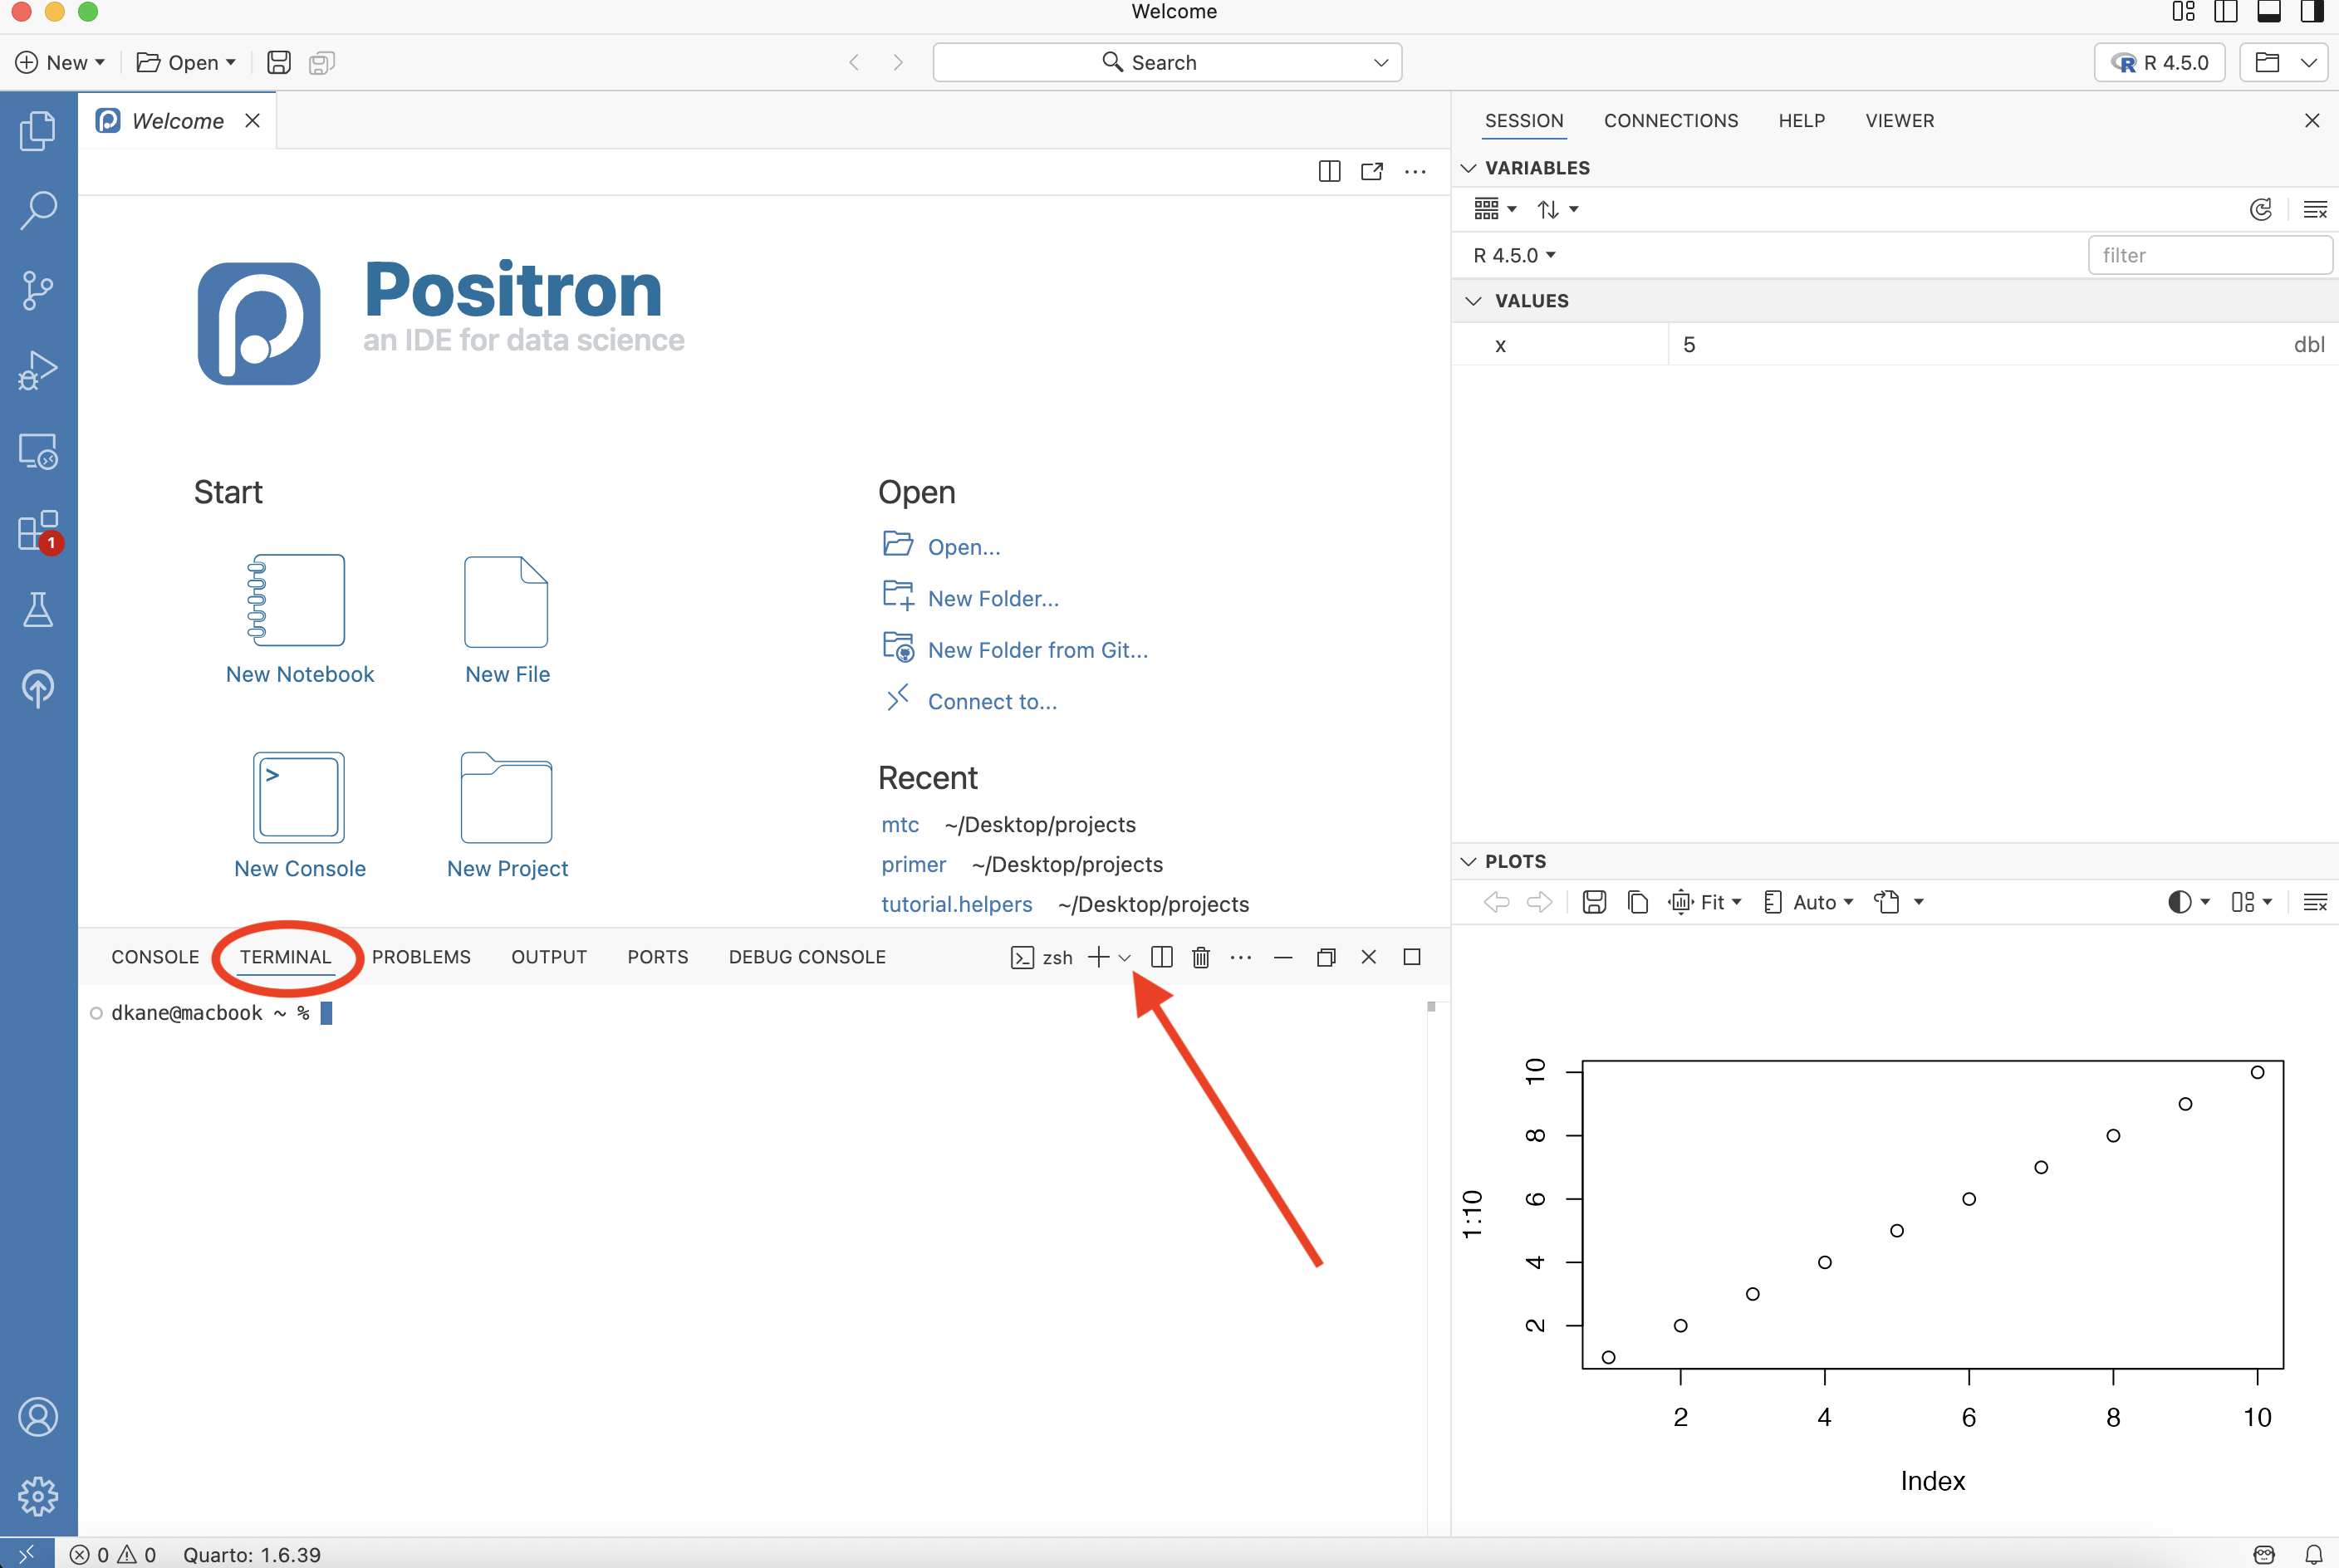
Task: Open the Search view in the activity bar
Action: coord(38,210)
